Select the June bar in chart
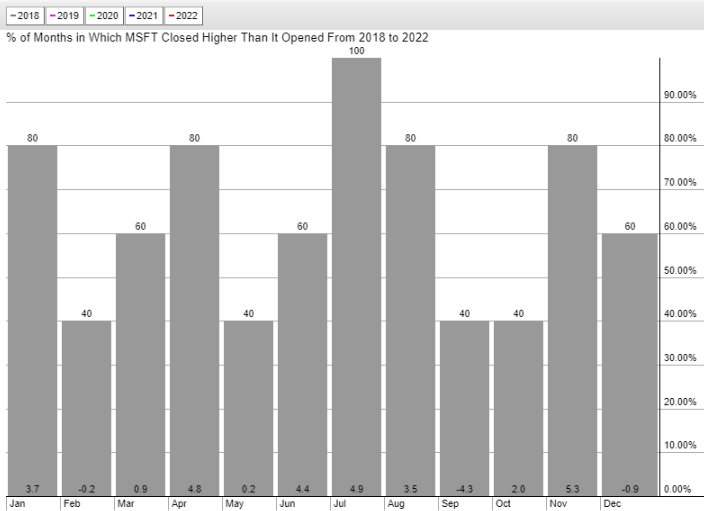704x511 pixels. (303, 365)
